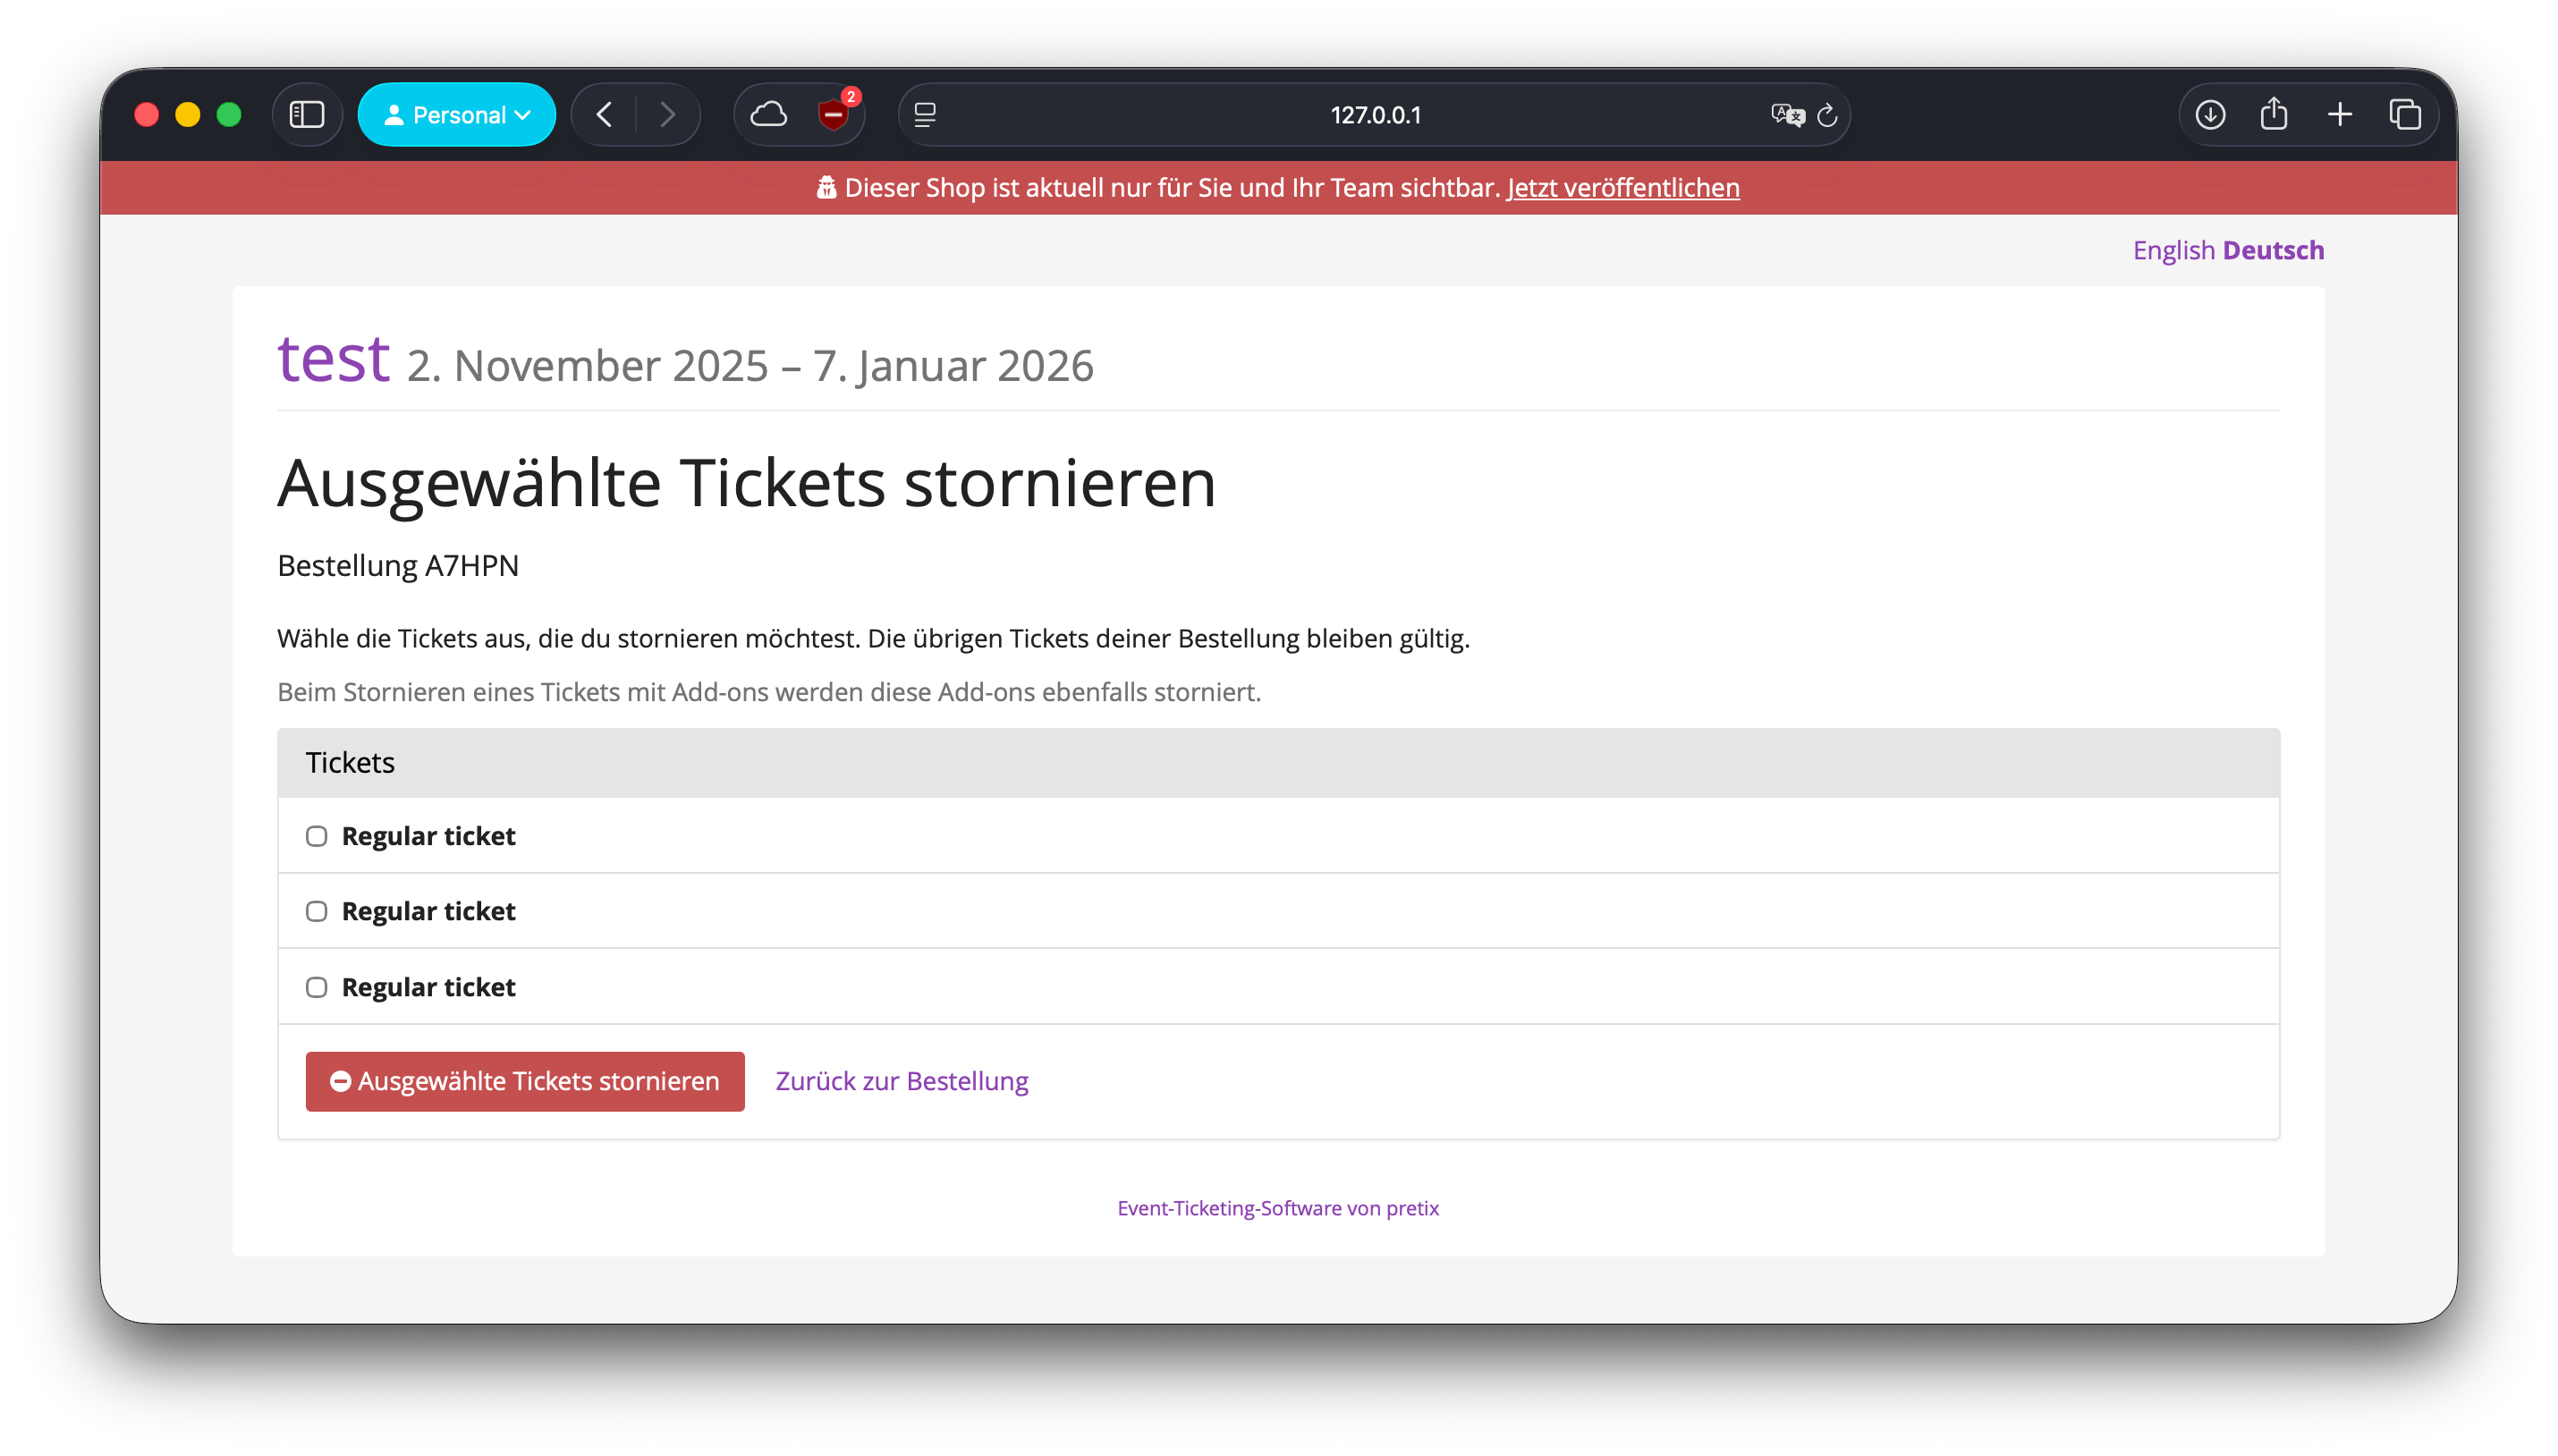Open a new tab with plus

tap(2340, 115)
